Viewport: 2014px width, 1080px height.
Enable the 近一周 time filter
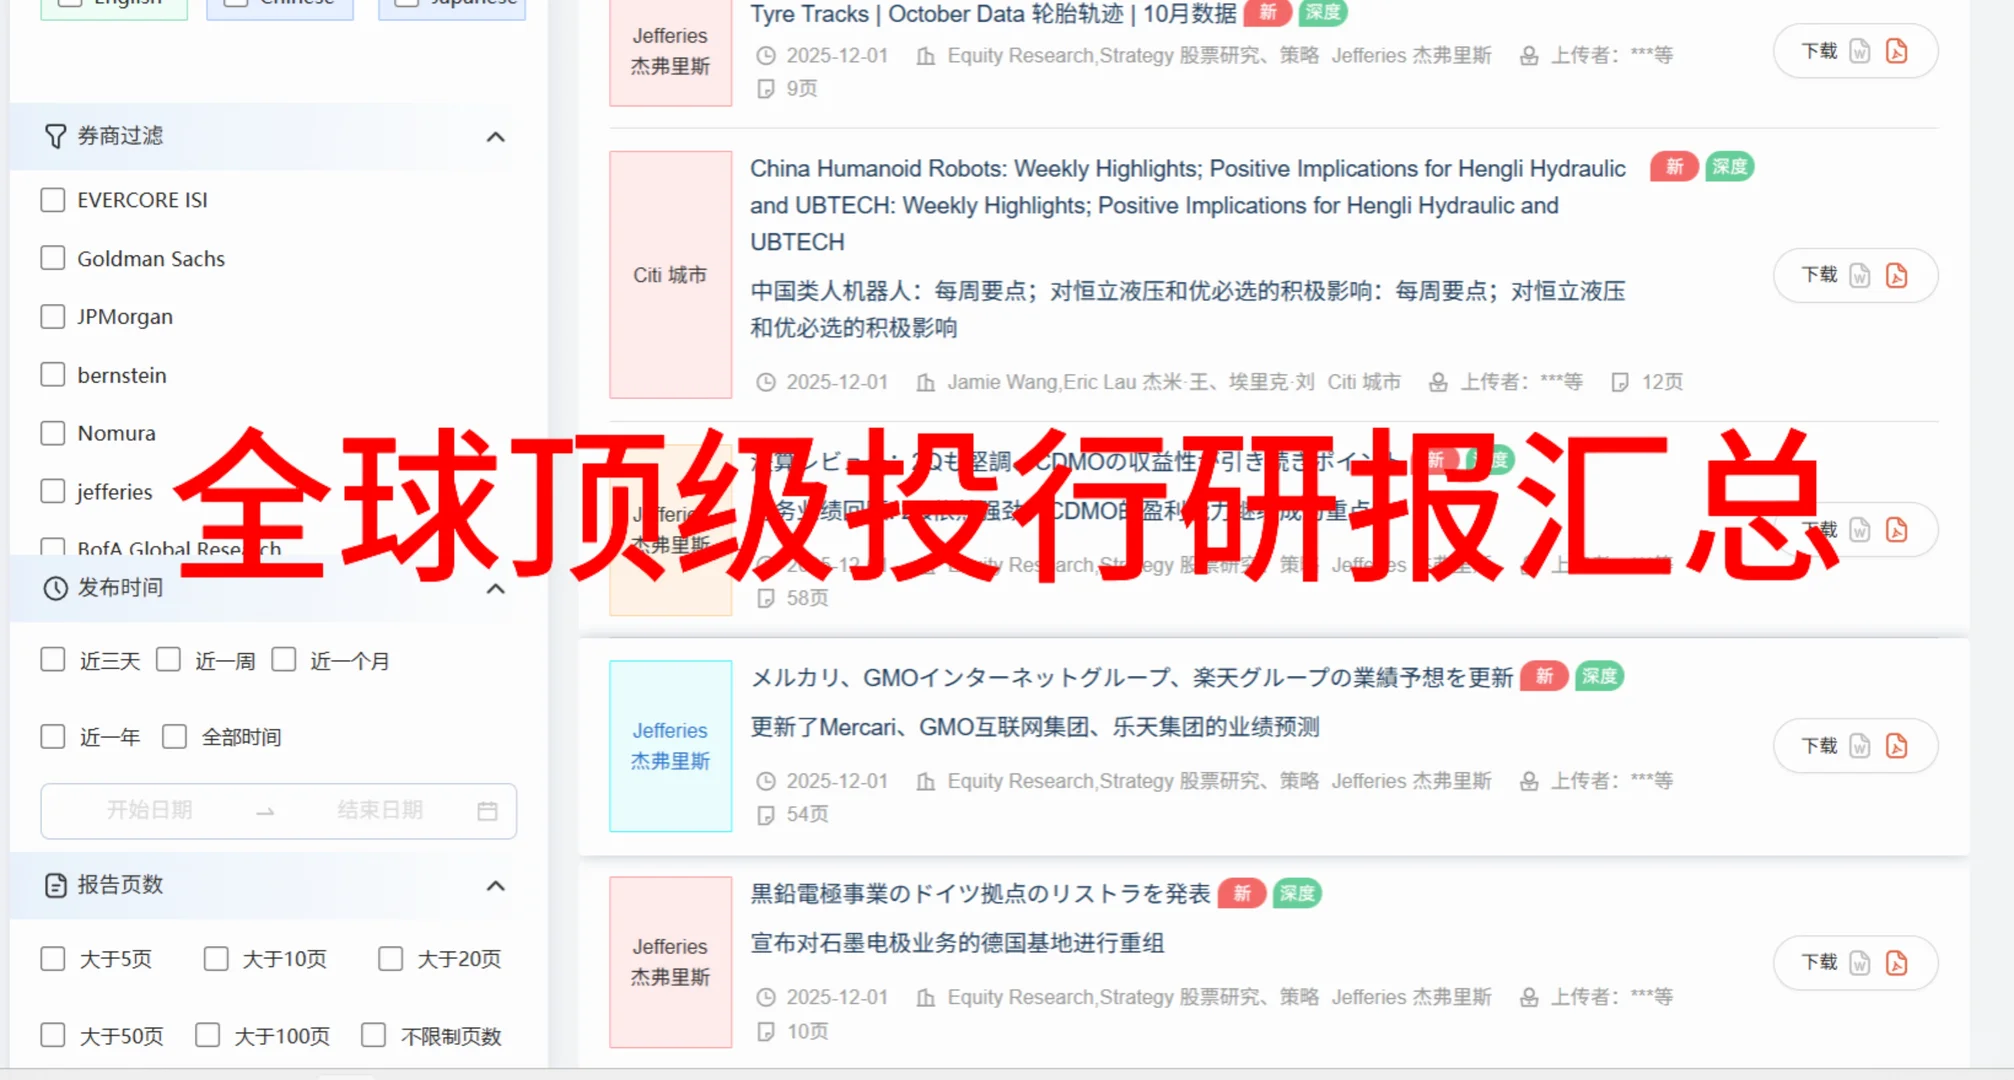pos(168,659)
